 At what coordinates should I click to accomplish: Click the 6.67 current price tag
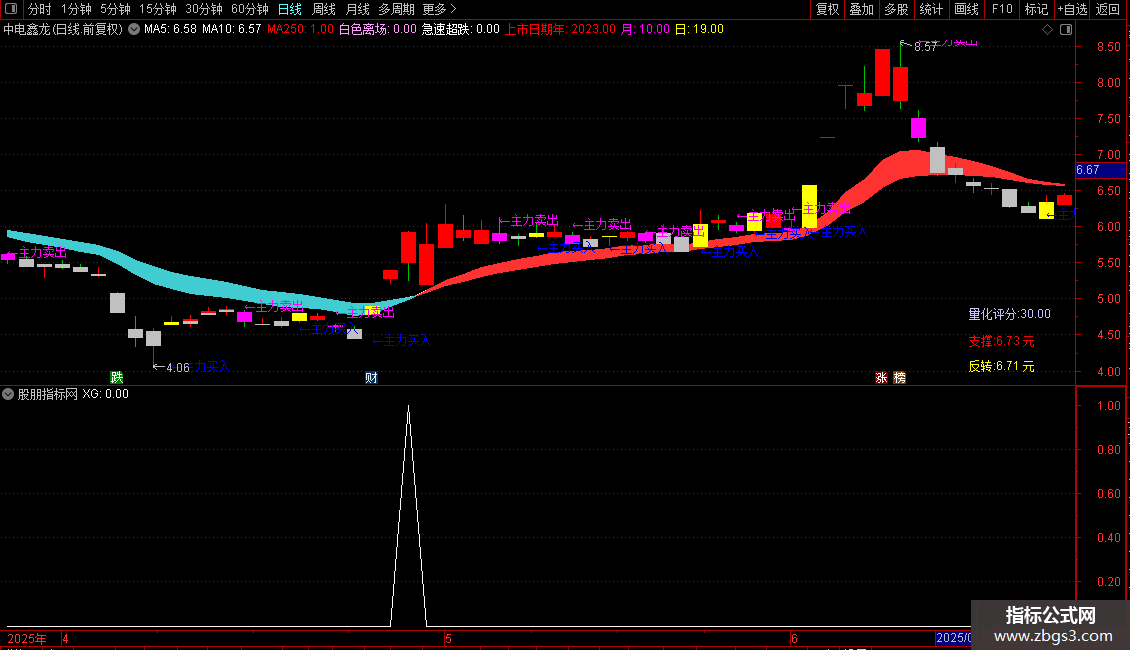tap(1100, 170)
